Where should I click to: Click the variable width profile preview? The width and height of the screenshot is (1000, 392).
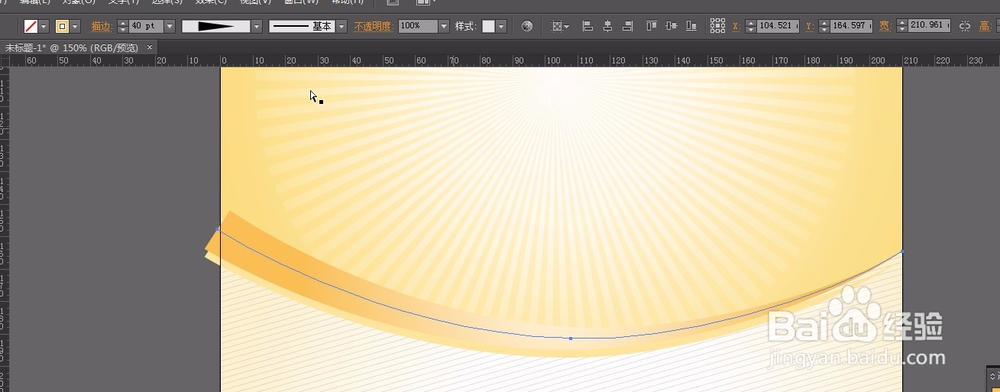pos(216,26)
